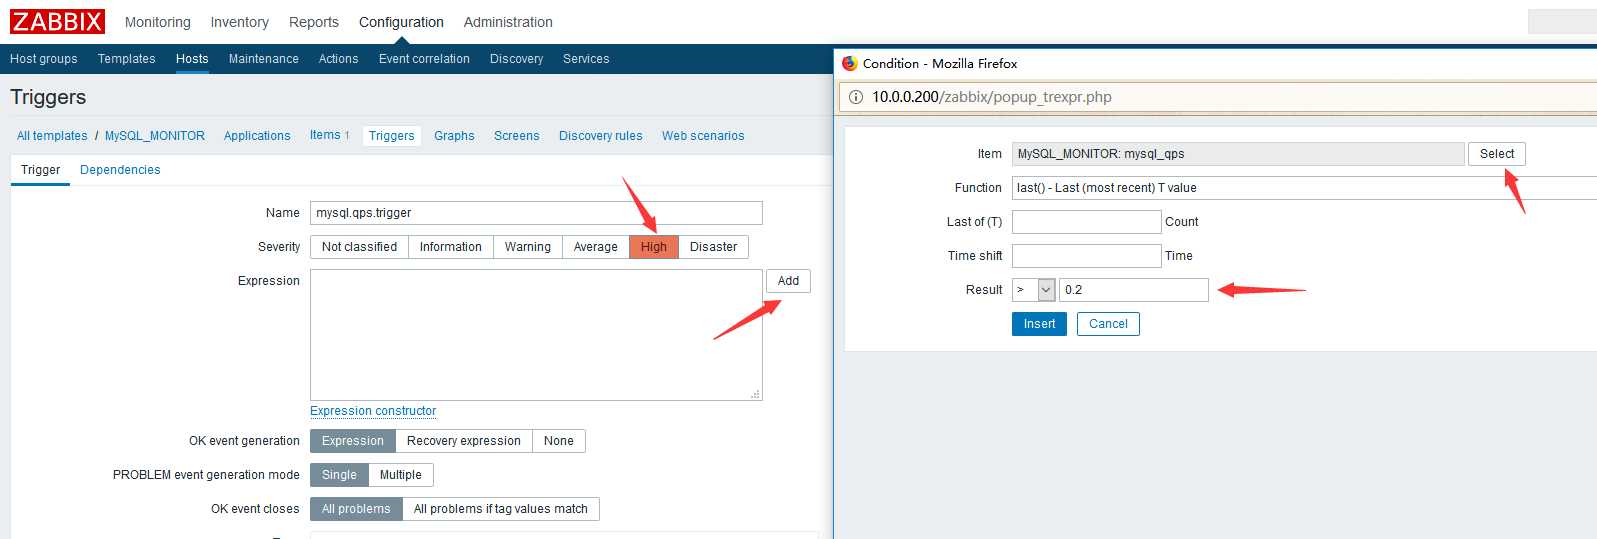The width and height of the screenshot is (1597, 539).
Task: Go to Templates submenu
Action: click(x=126, y=59)
